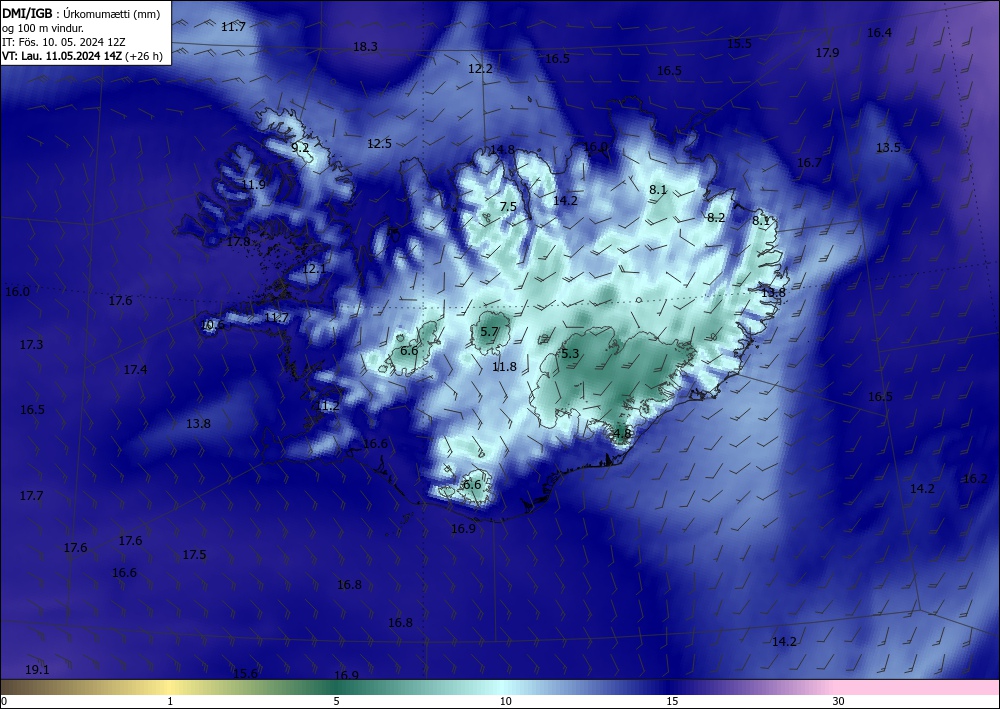Image resolution: width=1000 pixels, height=709 pixels.
Task: Click the 16.7 value label
Action: (x=809, y=163)
